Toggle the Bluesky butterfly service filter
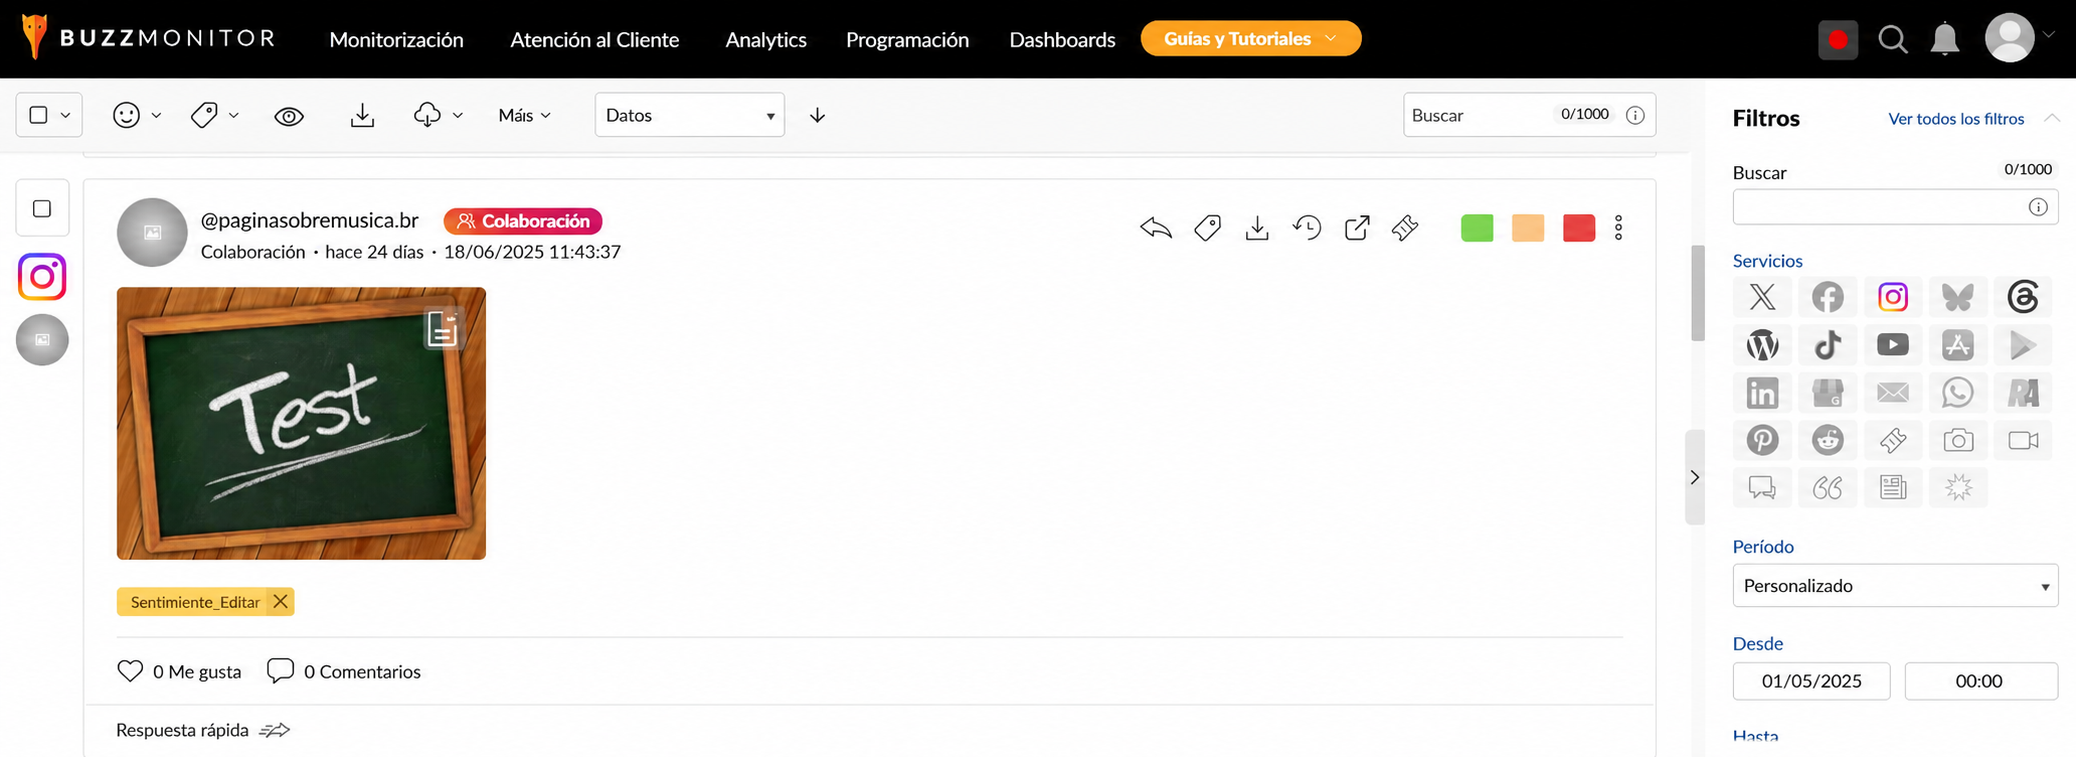 (x=1957, y=297)
